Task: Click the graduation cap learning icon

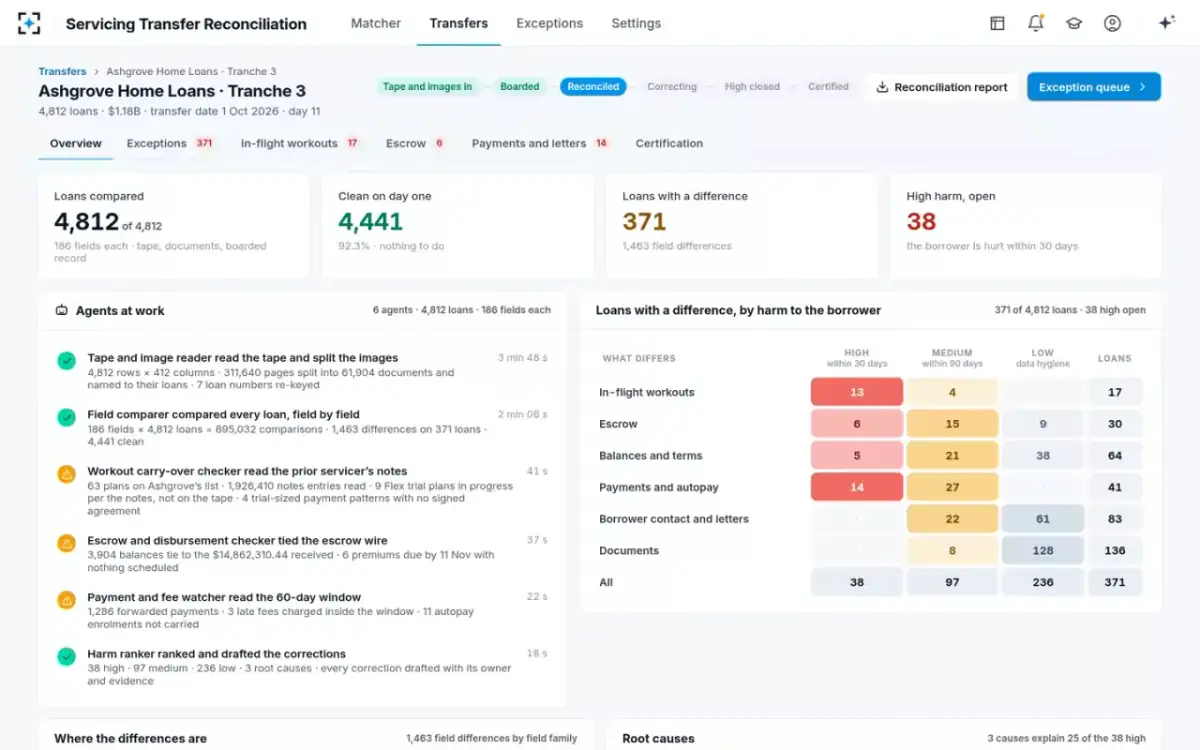Action: (1074, 23)
